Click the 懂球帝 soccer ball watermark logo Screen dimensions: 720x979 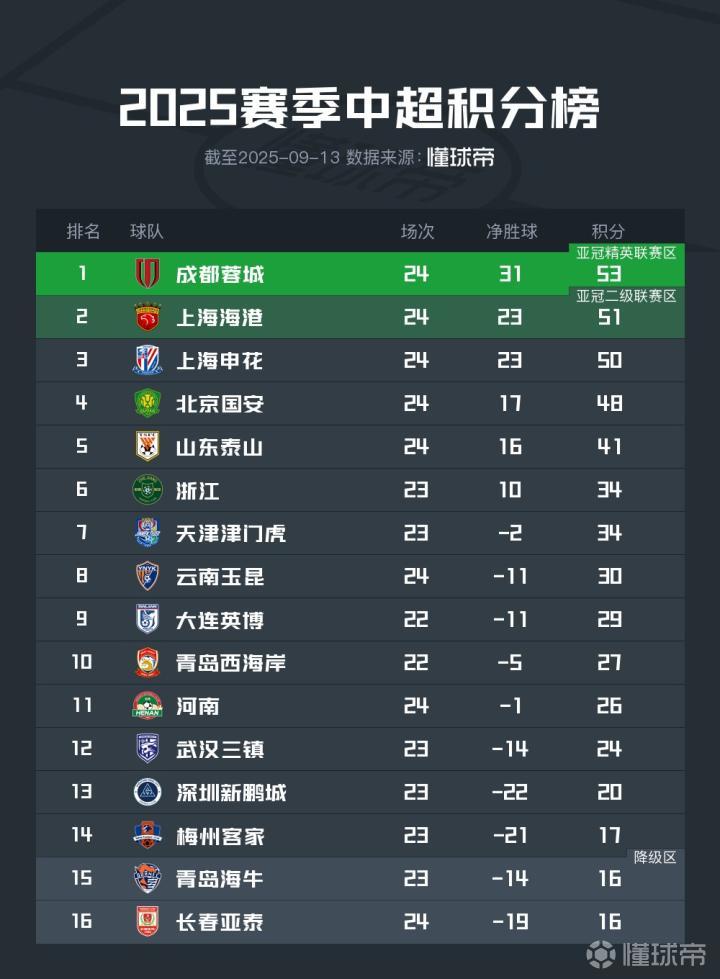click(x=602, y=955)
